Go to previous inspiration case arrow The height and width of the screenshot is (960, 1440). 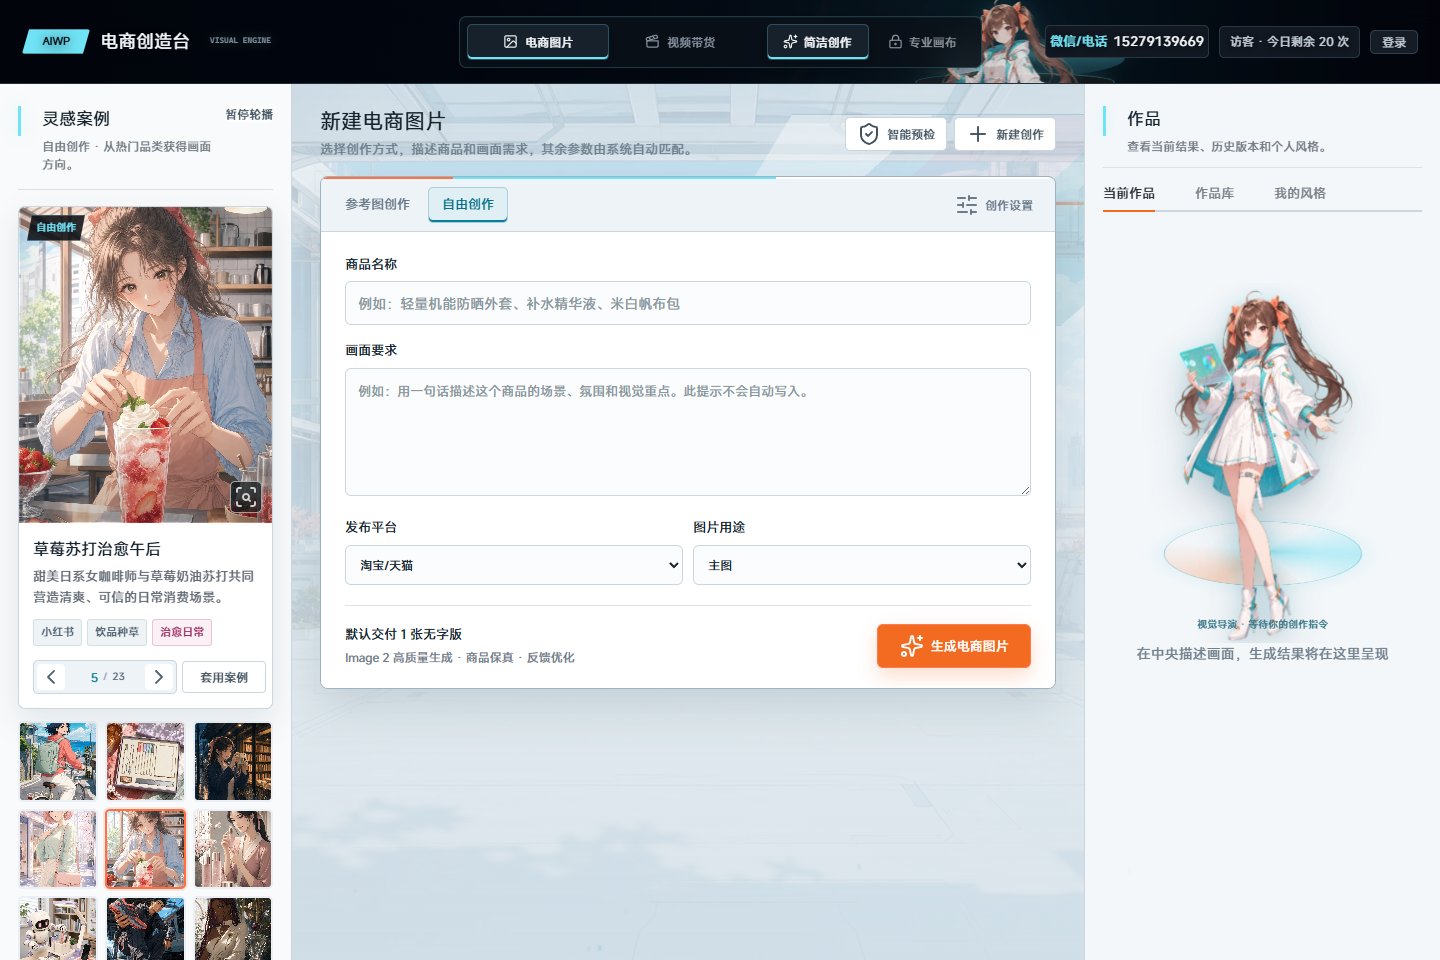click(51, 677)
